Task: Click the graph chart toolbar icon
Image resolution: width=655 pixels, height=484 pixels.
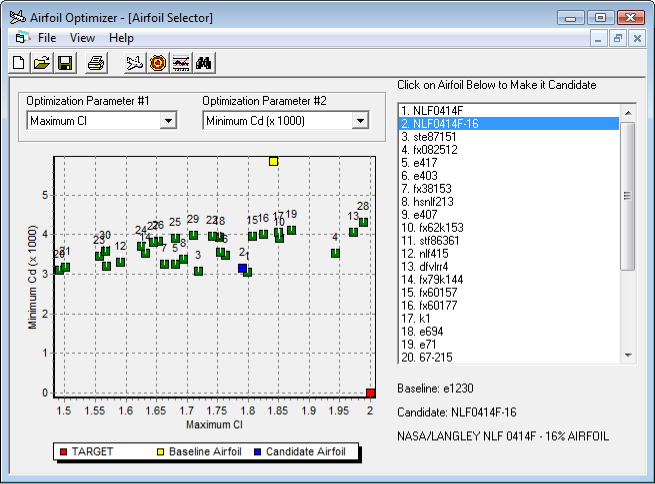Action: tap(181, 63)
